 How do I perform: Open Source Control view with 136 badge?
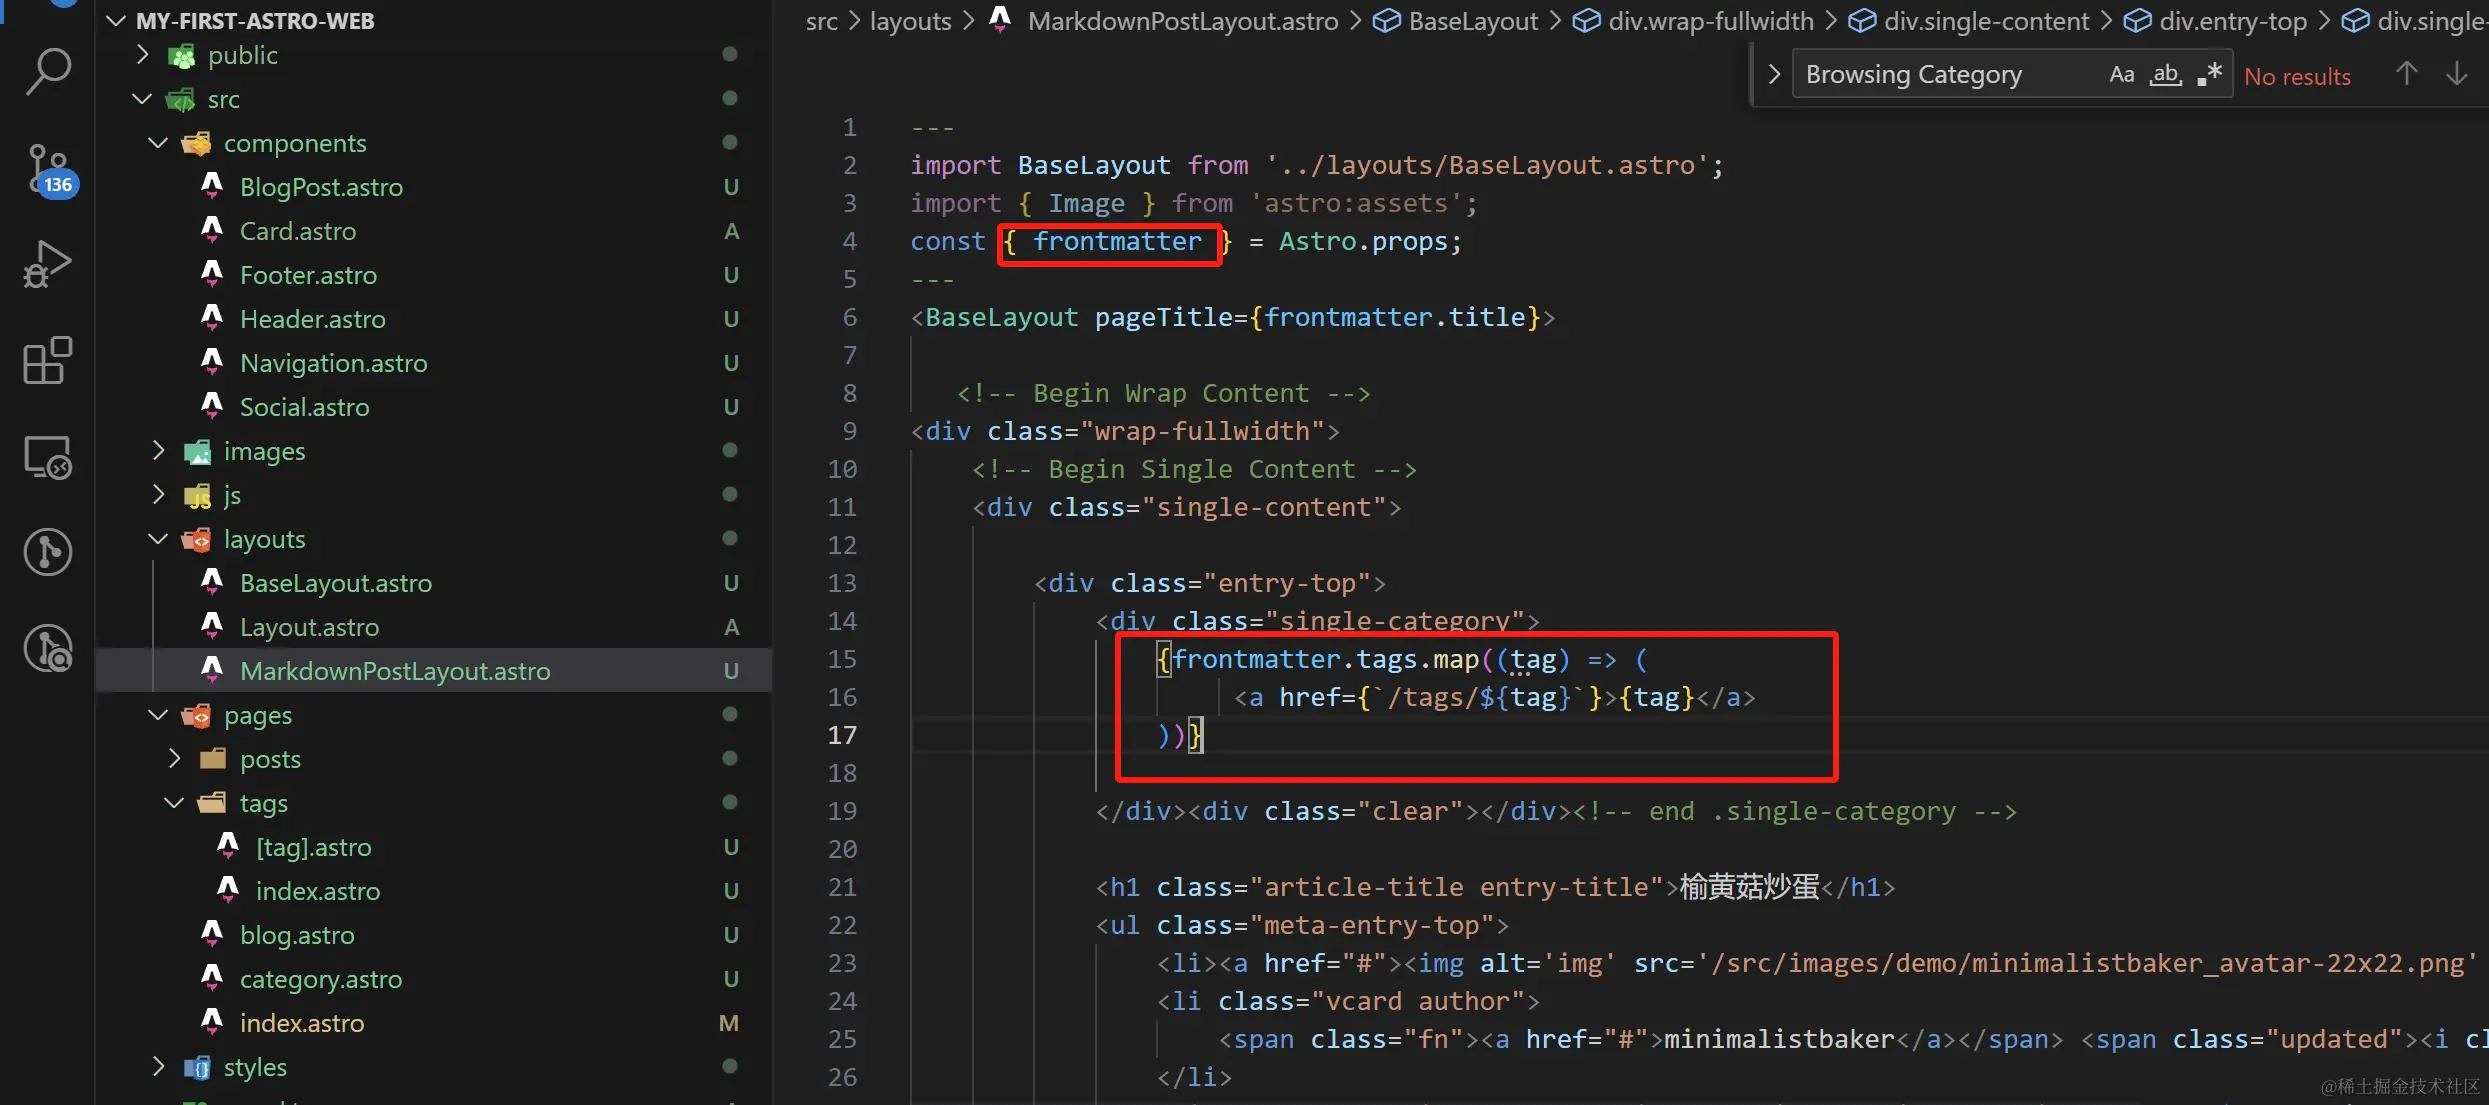[x=47, y=168]
